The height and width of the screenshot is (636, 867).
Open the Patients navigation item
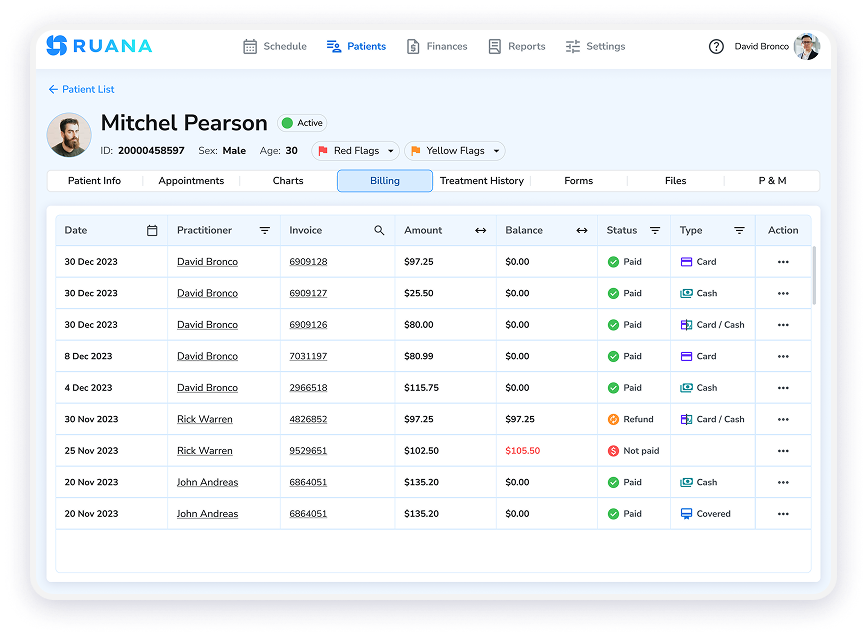tap(356, 46)
